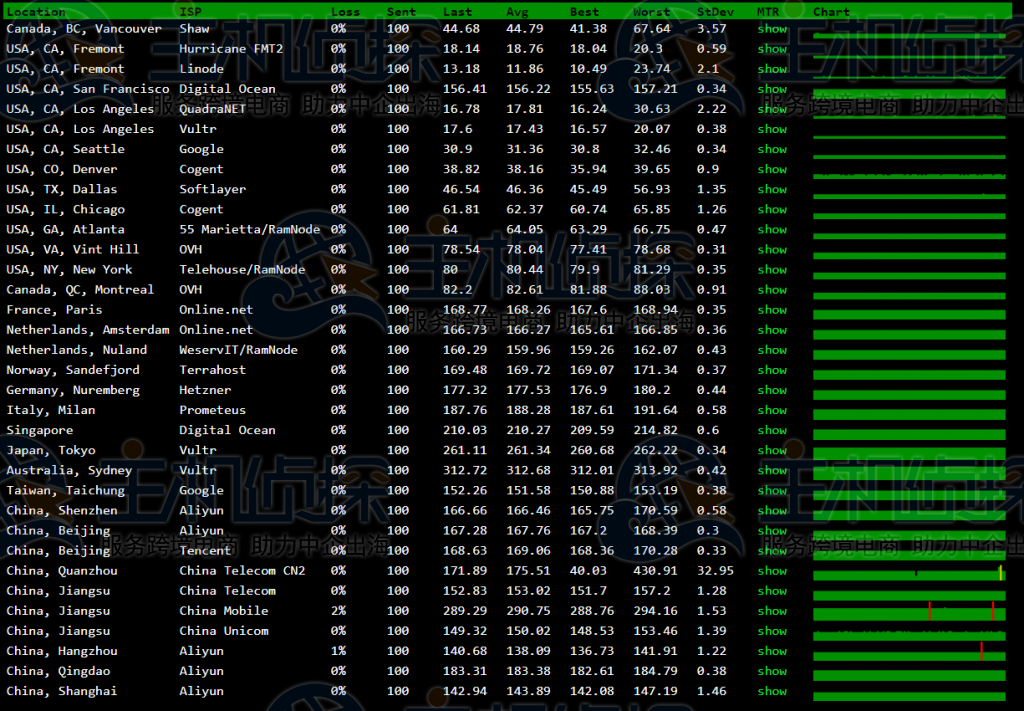Screen dimensions: 1024x711
Task: Click the StDev column header
Action: pos(714,12)
